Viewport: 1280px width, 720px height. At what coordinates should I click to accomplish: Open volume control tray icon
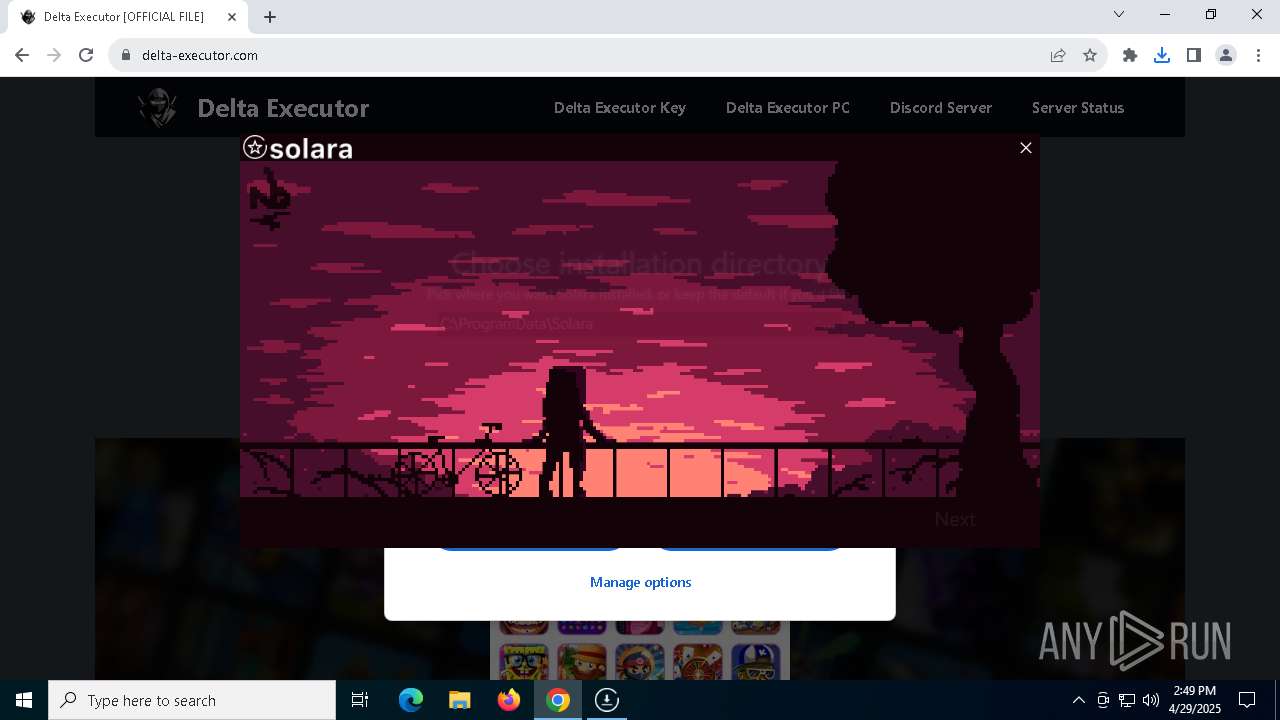click(1151, 700)
